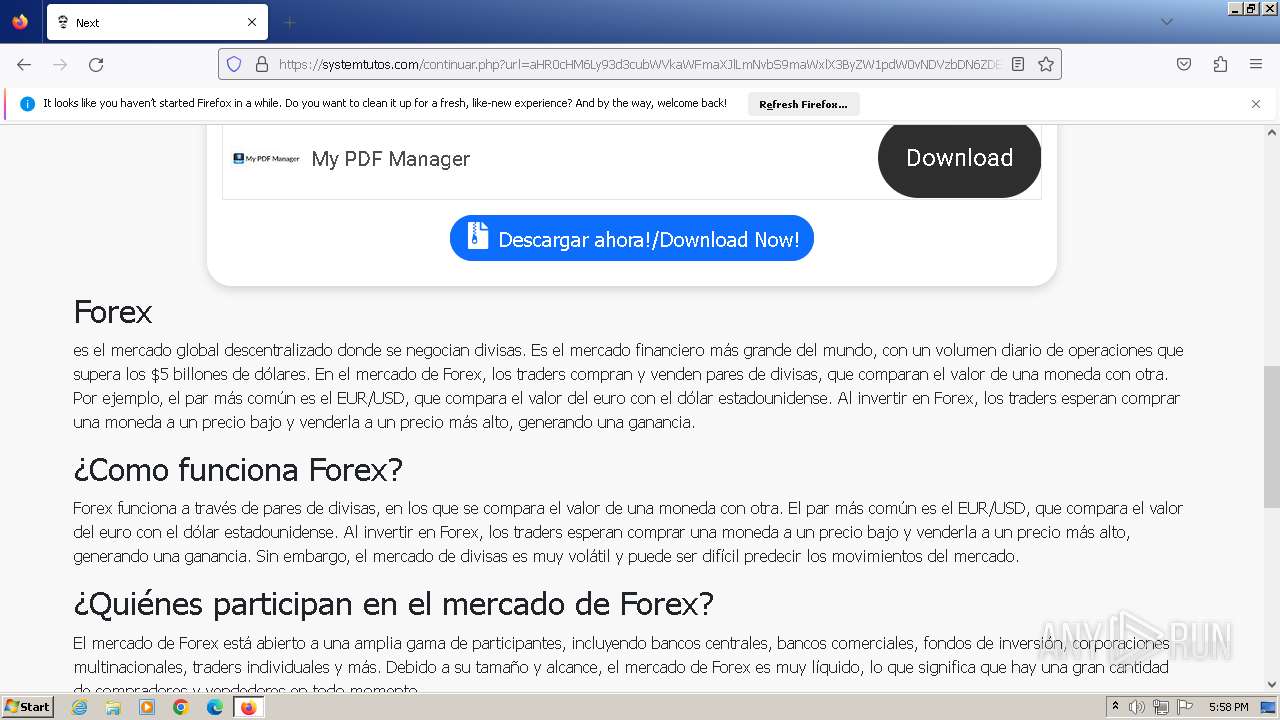Open File Explorer from taskbar

point(113,707)
